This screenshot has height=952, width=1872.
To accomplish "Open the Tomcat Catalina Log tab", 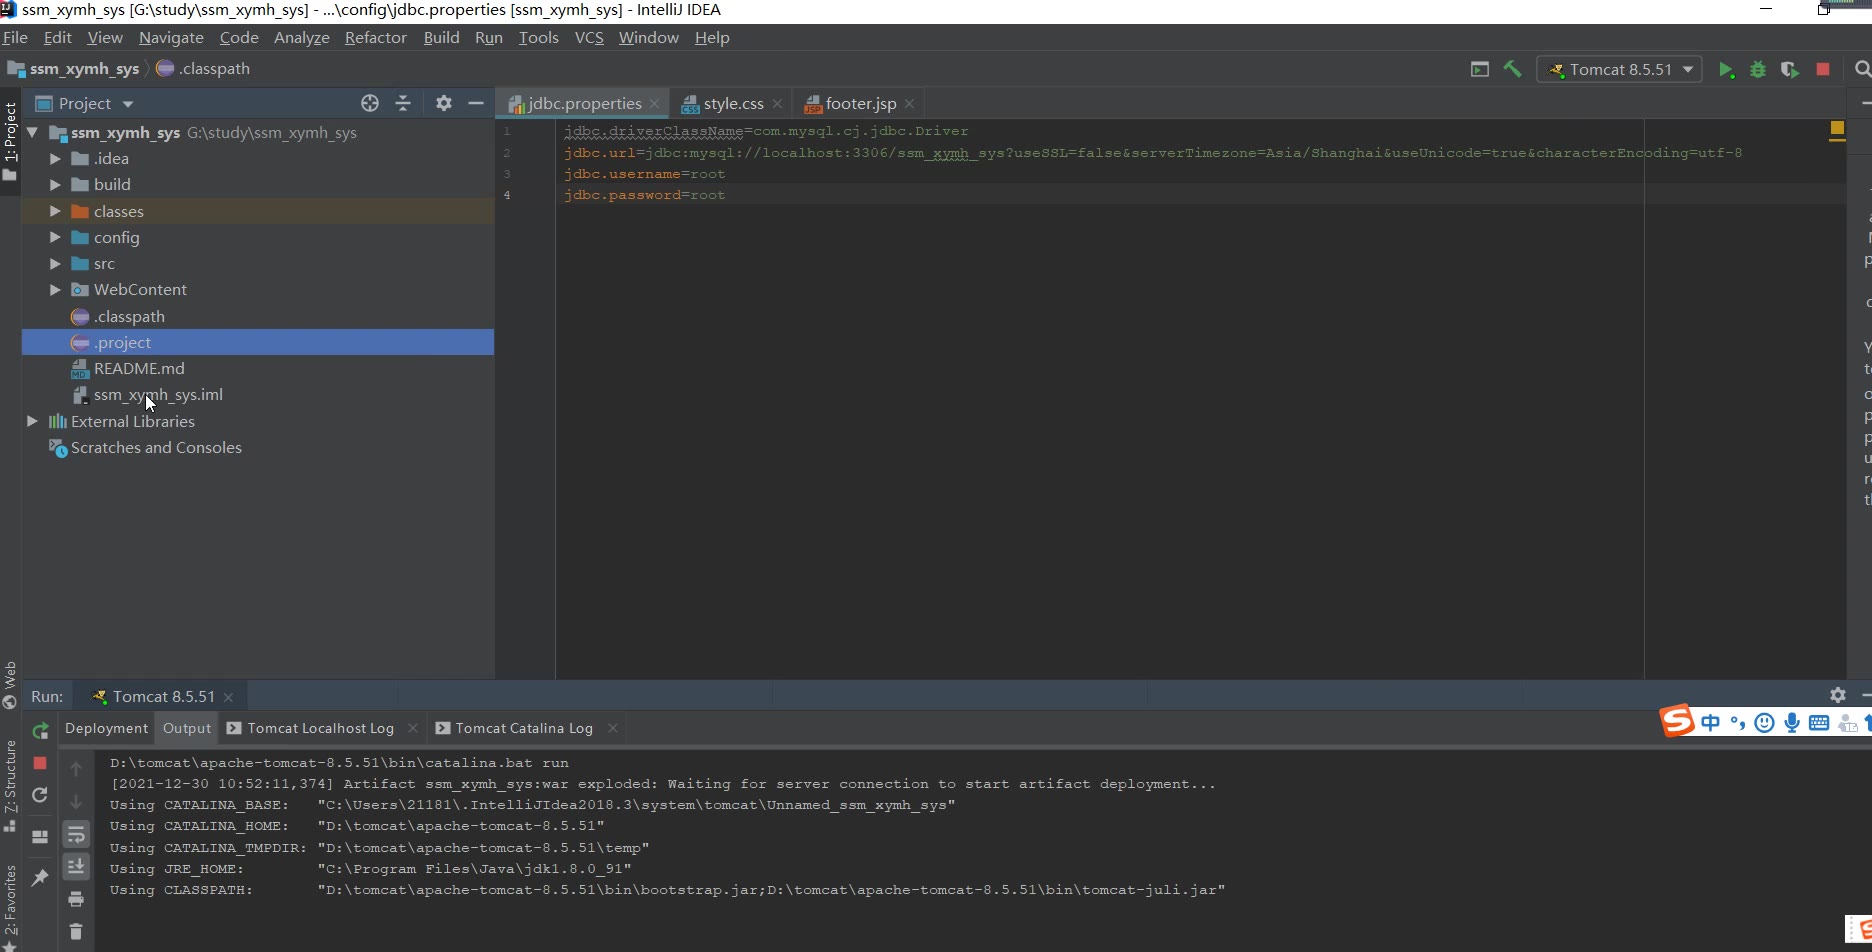I will pos(523,728).
